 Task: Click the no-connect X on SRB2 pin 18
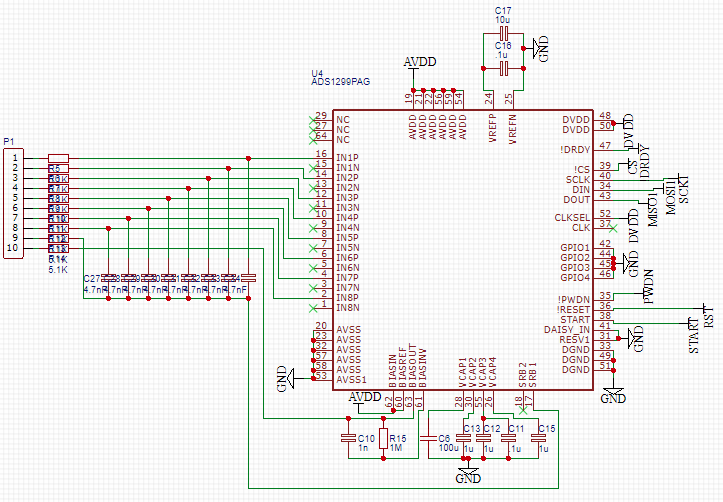(x=522, y=410)
